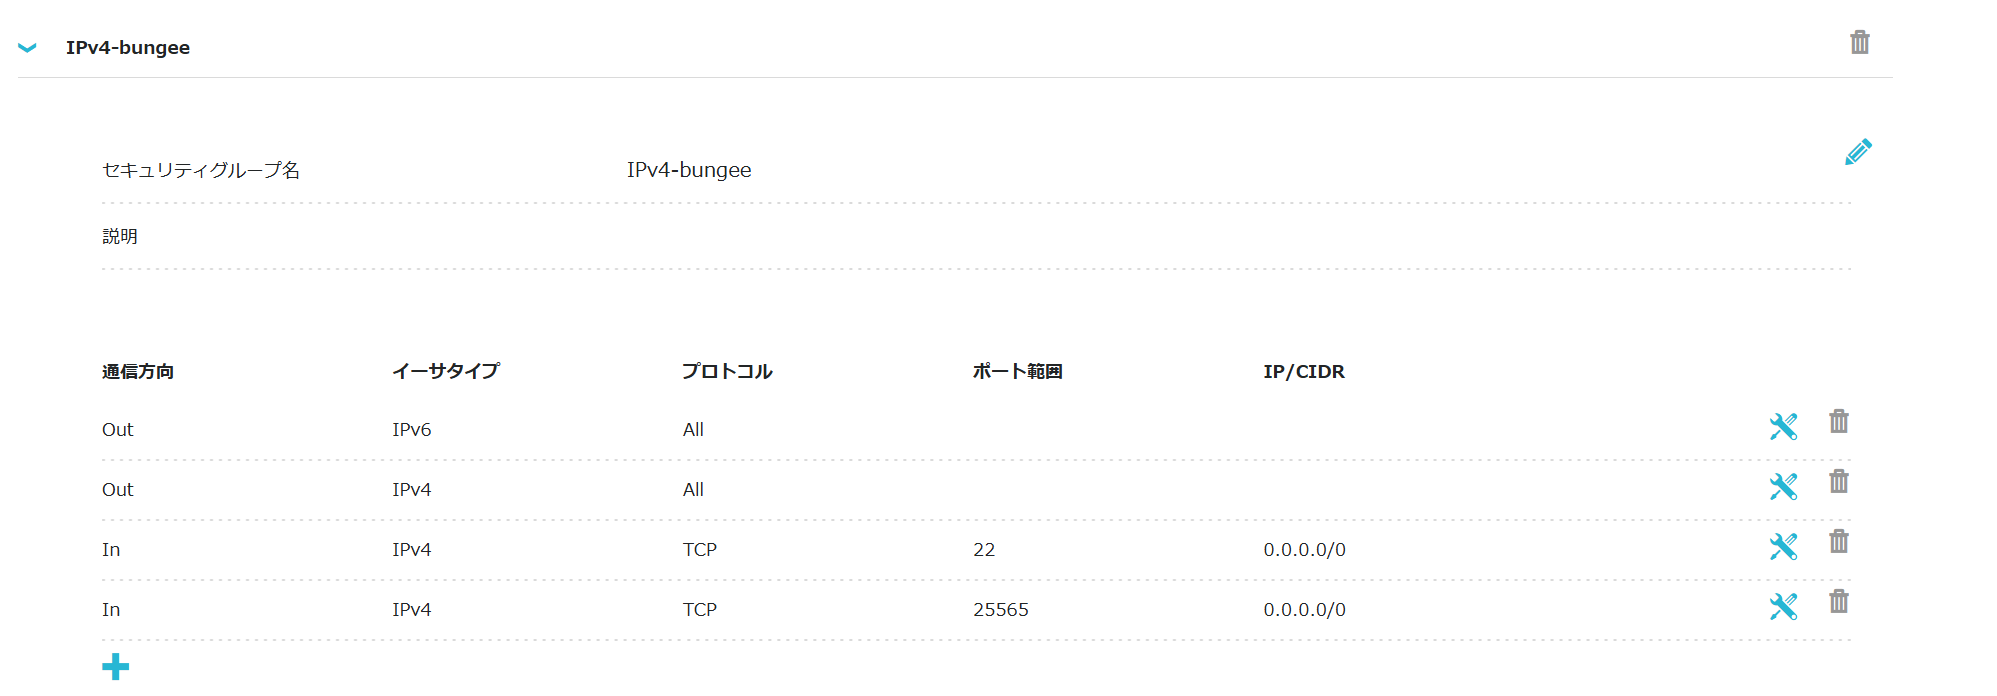
Task: Select the IPv4-bungee name field value
Action: tap(689, 170)
